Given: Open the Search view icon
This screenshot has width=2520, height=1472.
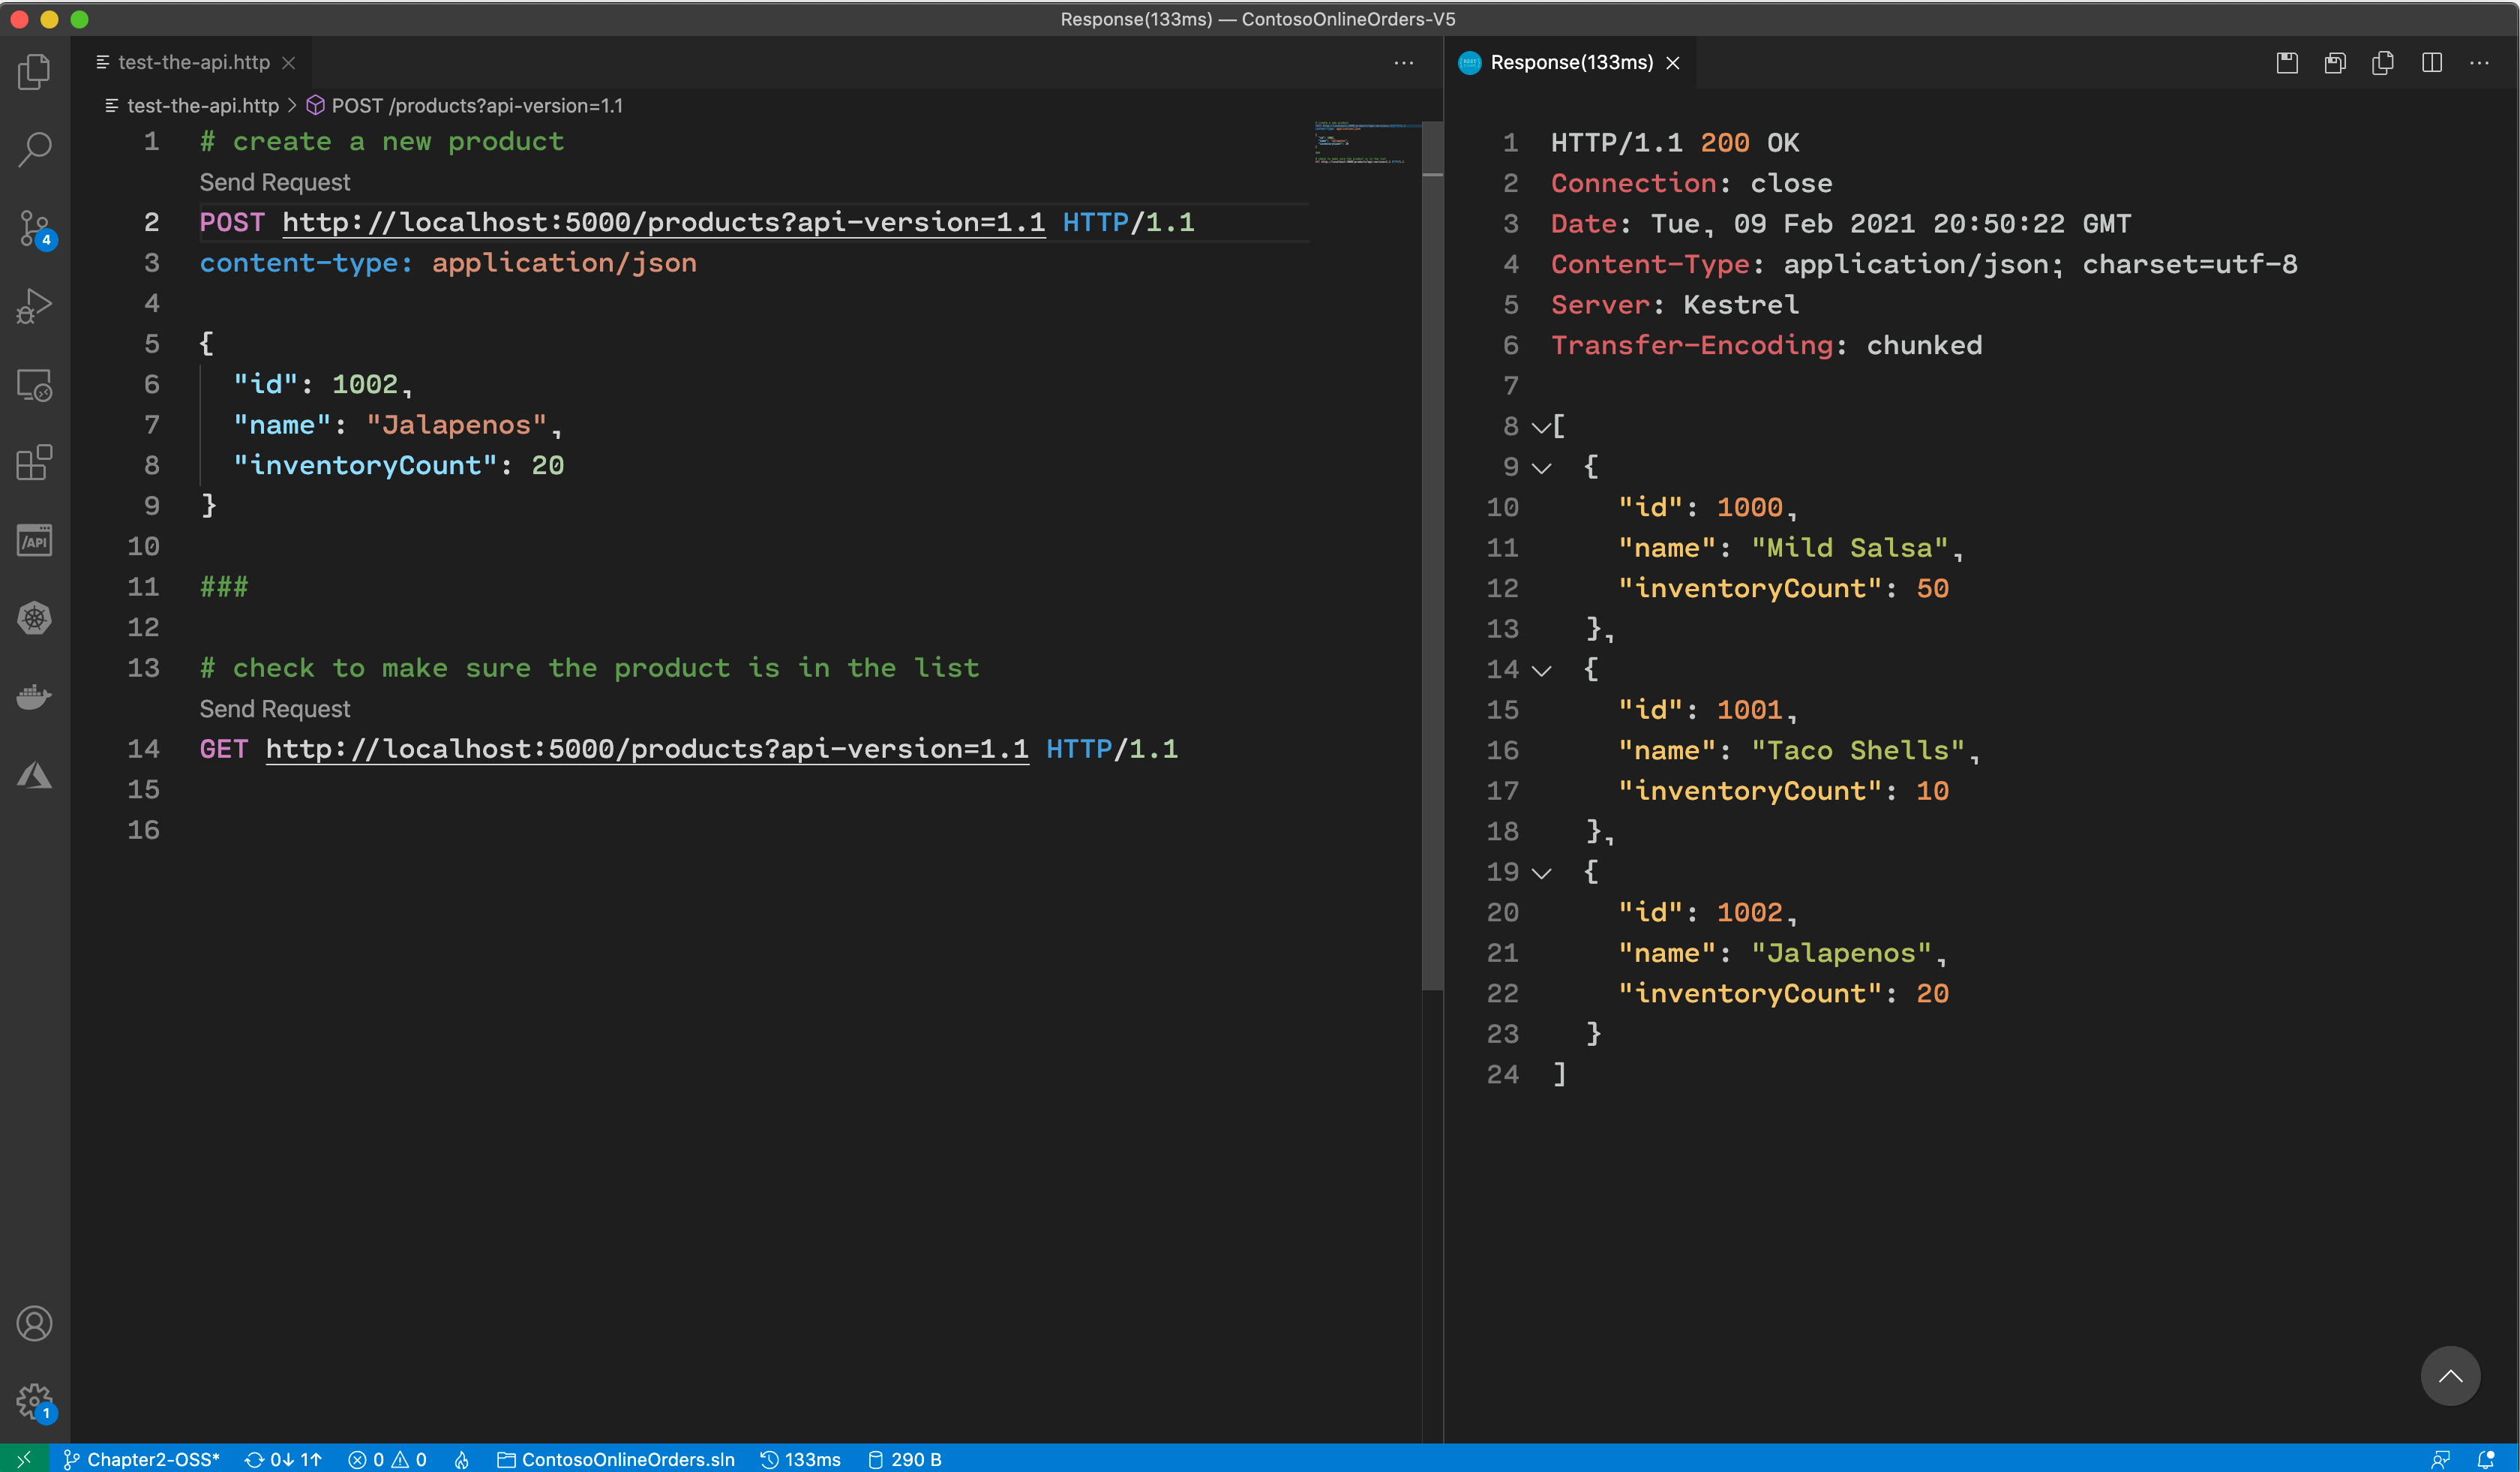Looking at the screenshot, I should (34, 150).
